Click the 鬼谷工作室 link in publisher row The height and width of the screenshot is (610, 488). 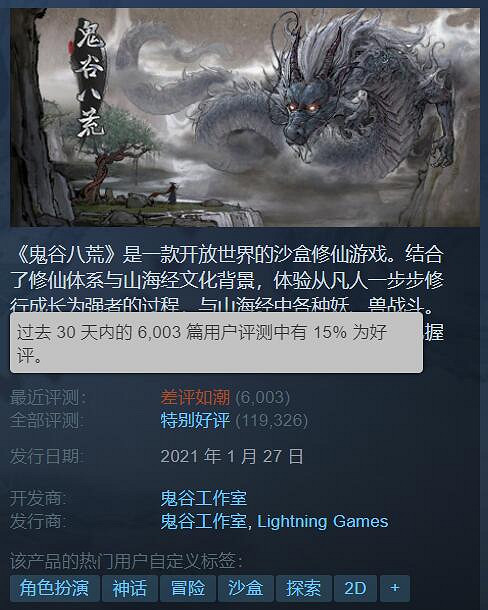[x=204, y=522]
